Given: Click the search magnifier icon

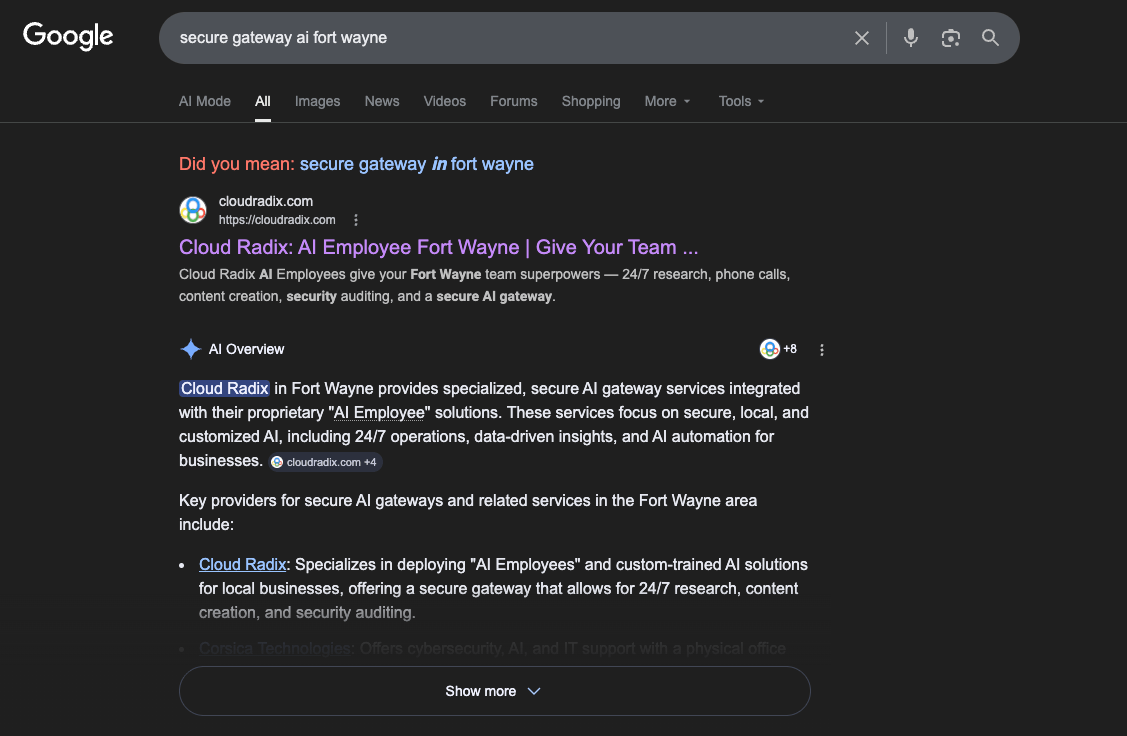Looking at the screenshot, I should (x=990, y=37).
